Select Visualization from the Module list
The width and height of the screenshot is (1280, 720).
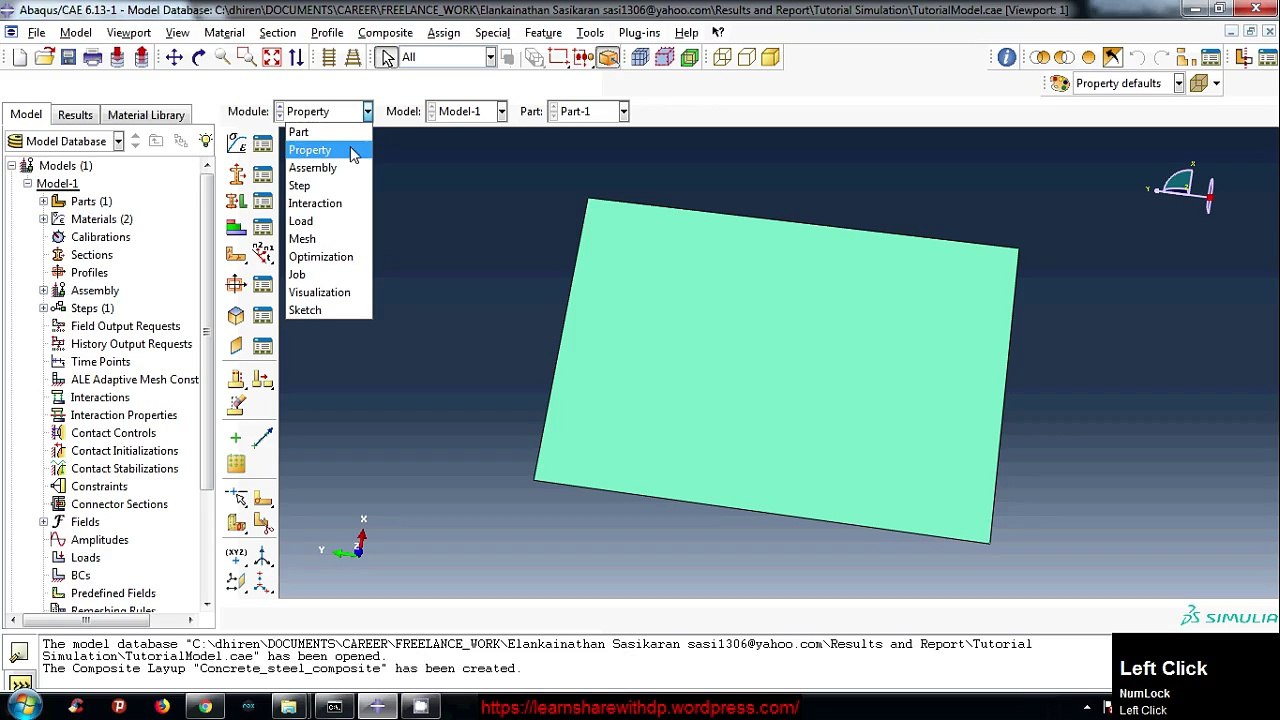[x=328, y=292]
